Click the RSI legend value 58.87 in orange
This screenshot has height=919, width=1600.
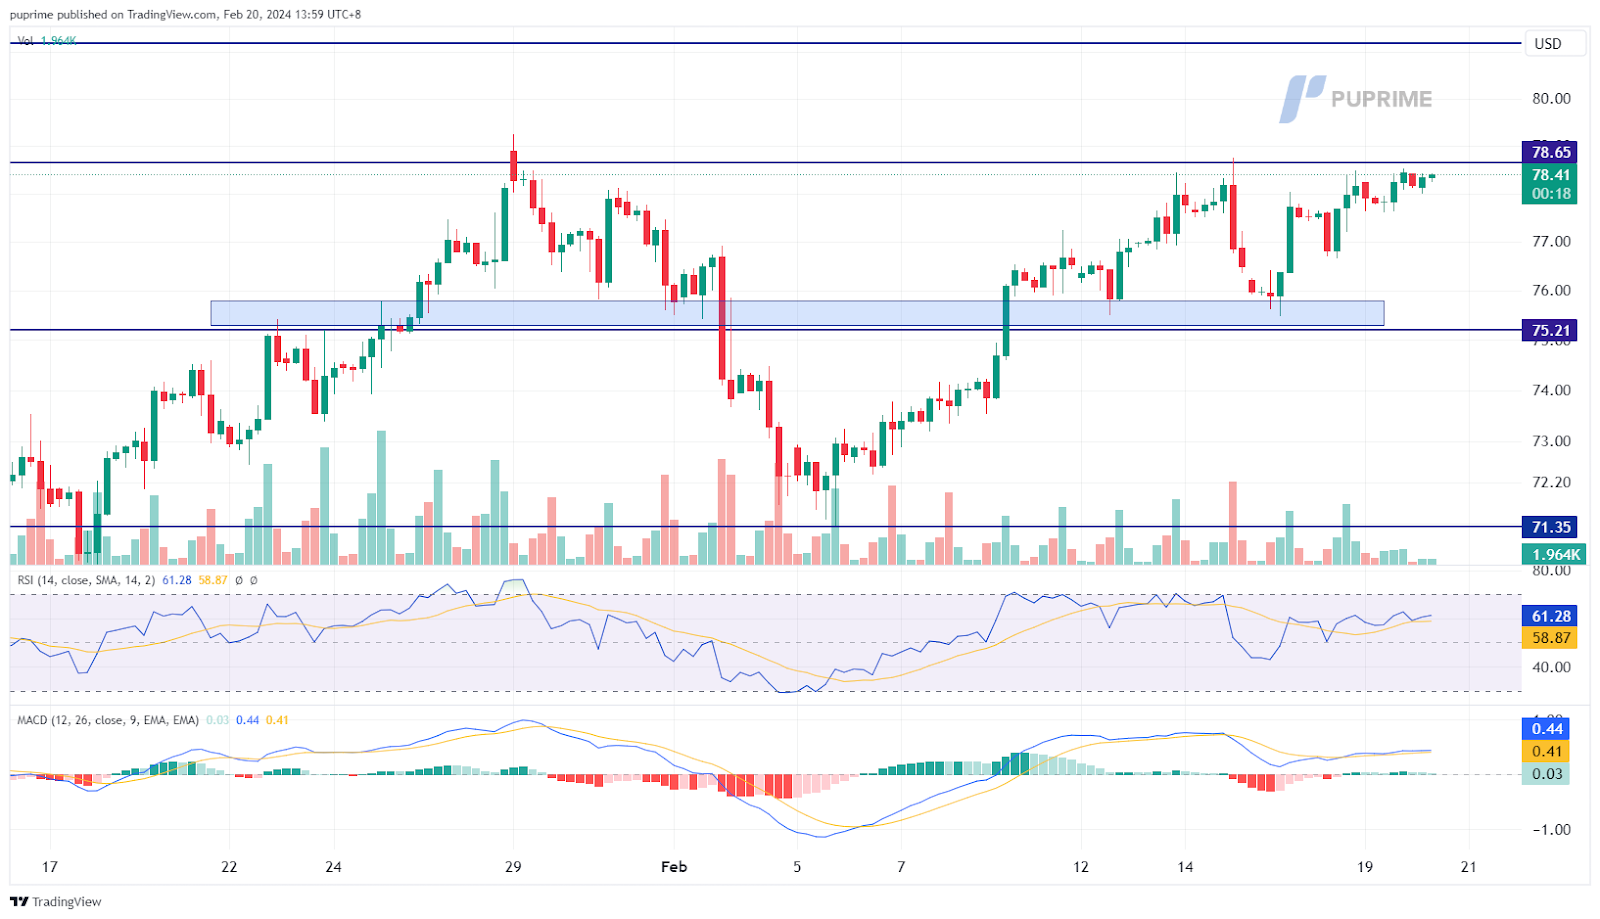pos(213,580)
